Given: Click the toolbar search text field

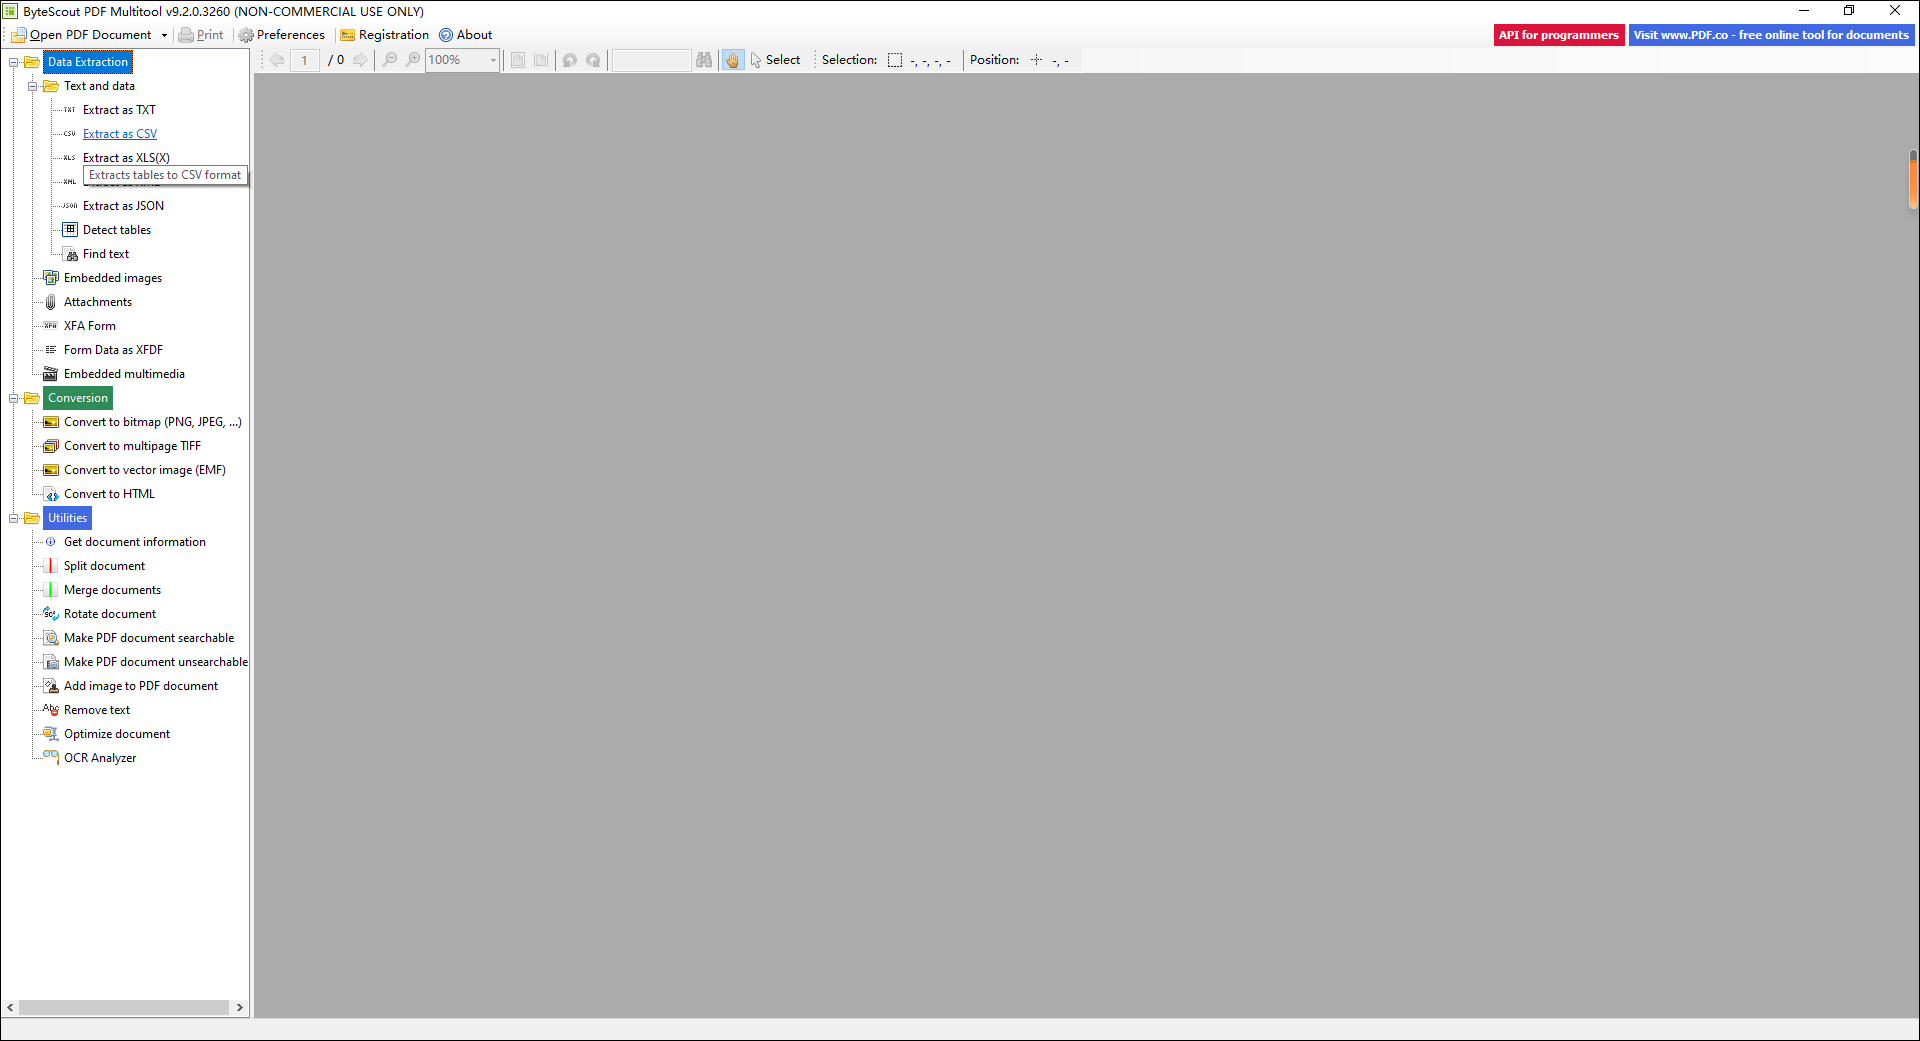Looking at the screenshot, I should click(x=650, y=60).
